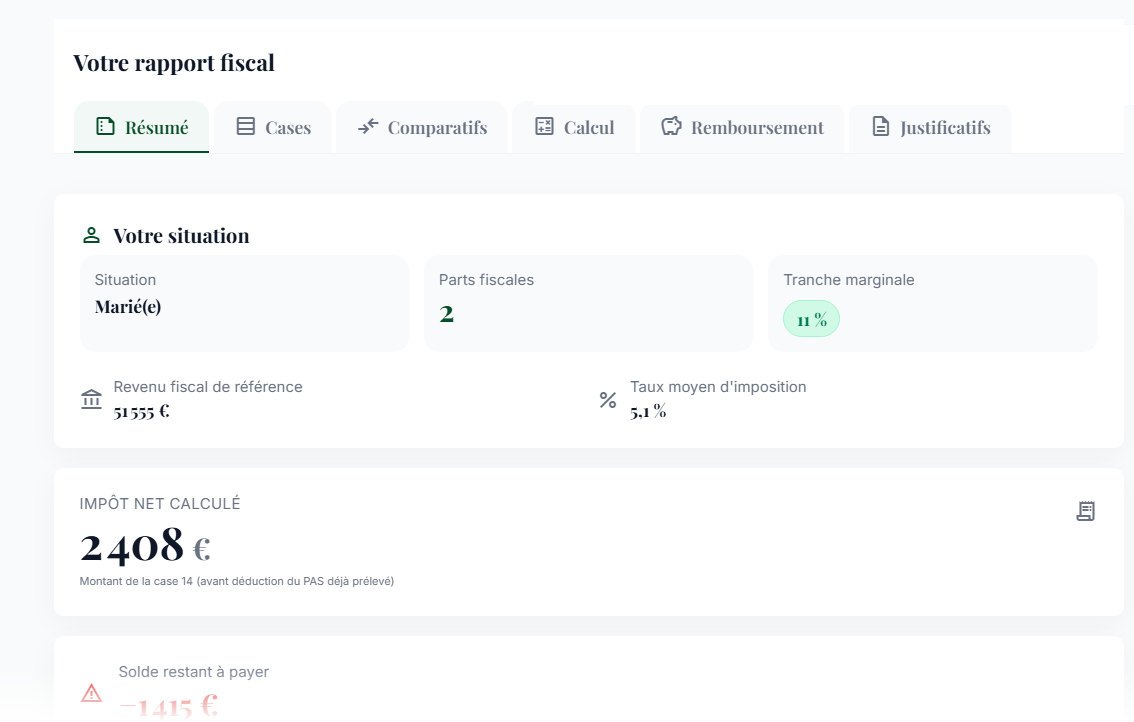Click the Situation Marié(e) card
The width and height of the screenshot is (1134, 722).
(244, 303)
